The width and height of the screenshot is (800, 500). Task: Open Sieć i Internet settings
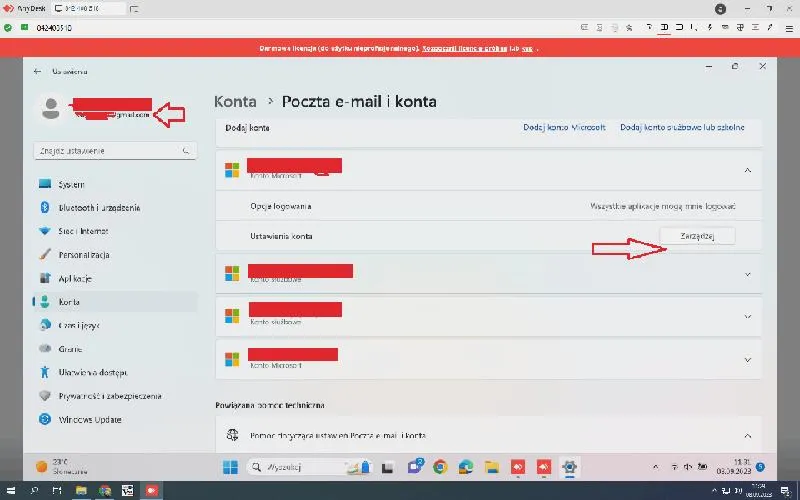(x=115, y=231)
